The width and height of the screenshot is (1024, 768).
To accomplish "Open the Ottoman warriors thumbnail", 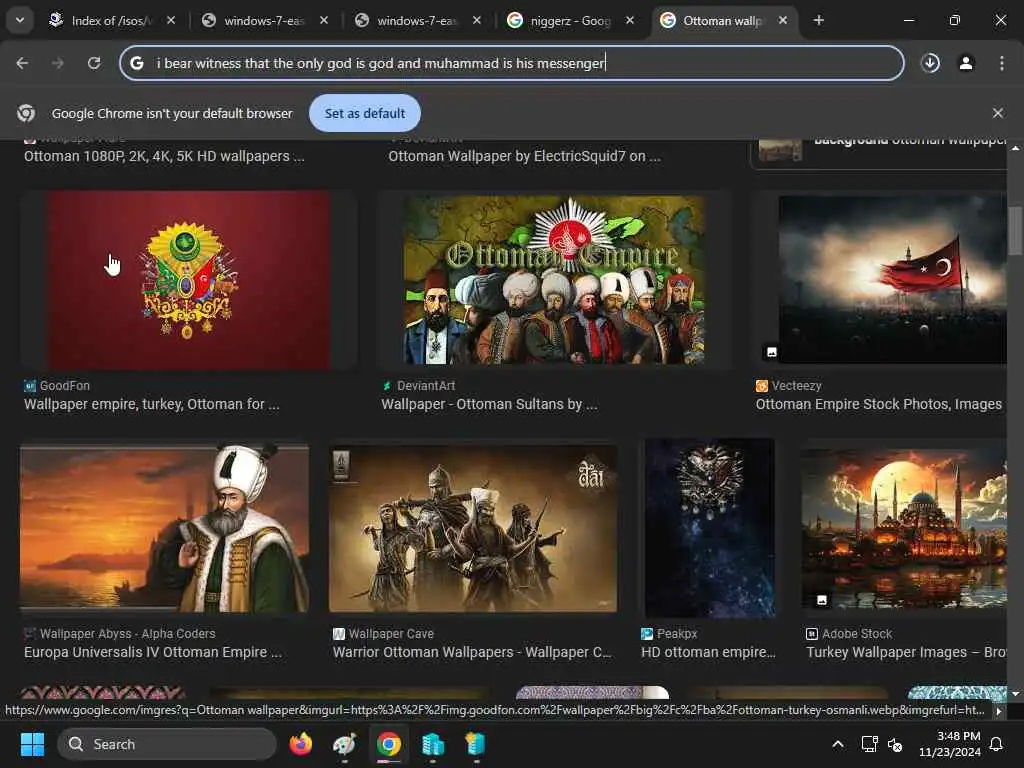I will click(473, 528).
